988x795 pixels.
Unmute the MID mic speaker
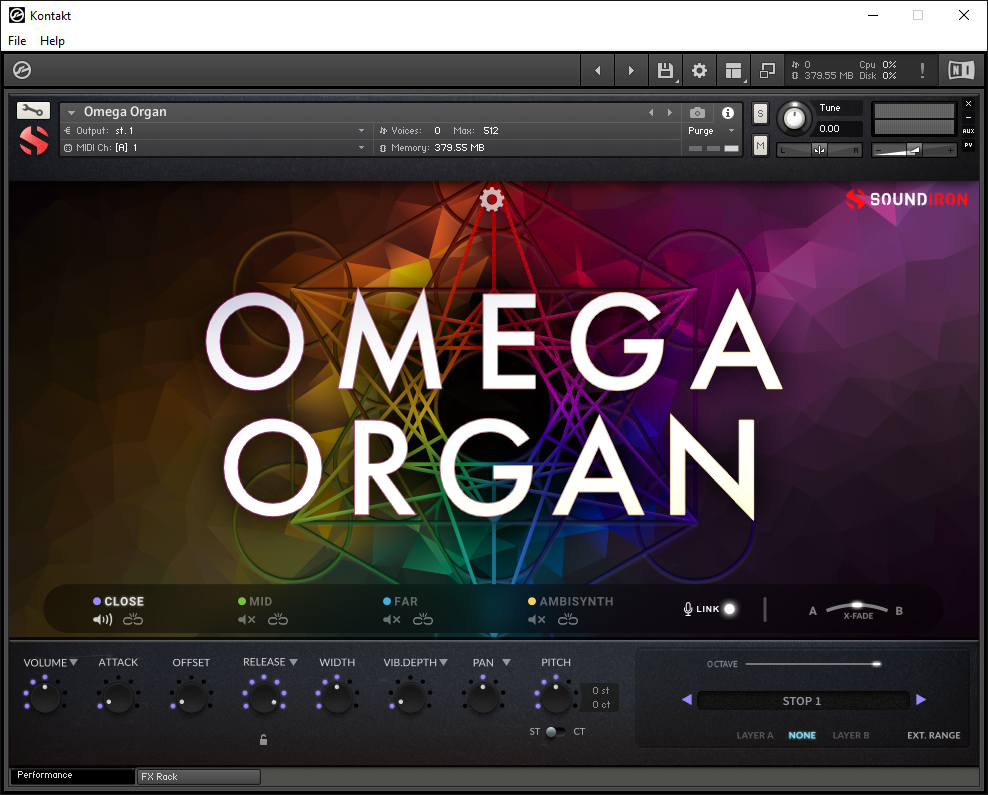click(x=246, y=620)
